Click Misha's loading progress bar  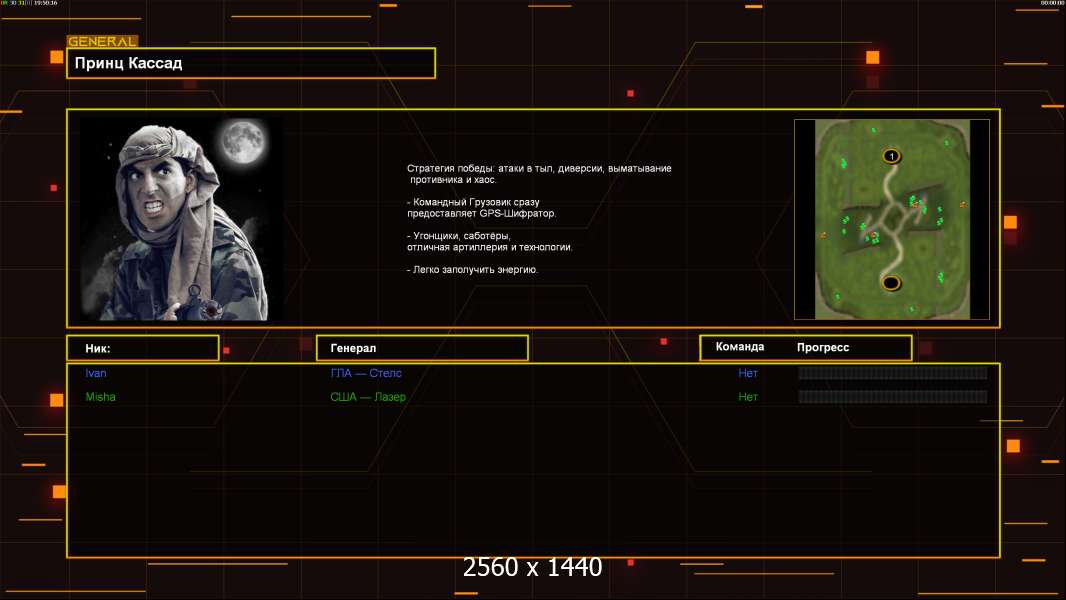pos(892,397)
